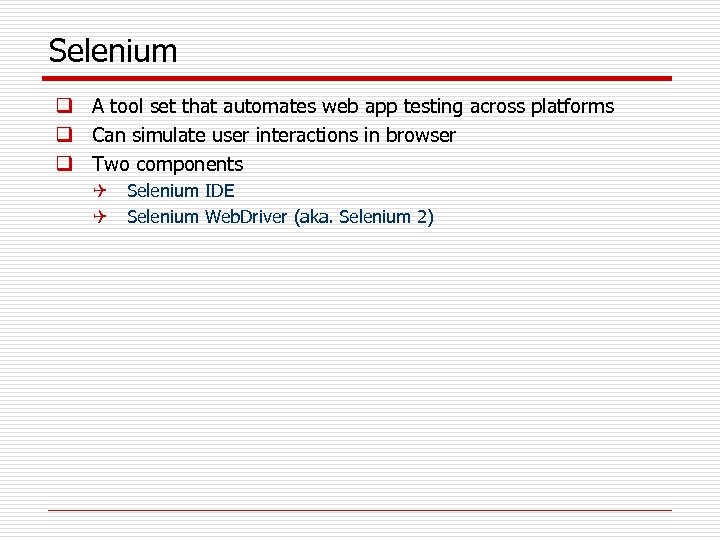
Task: Select the "Two components" bullet text
Action: coord(168,164)
